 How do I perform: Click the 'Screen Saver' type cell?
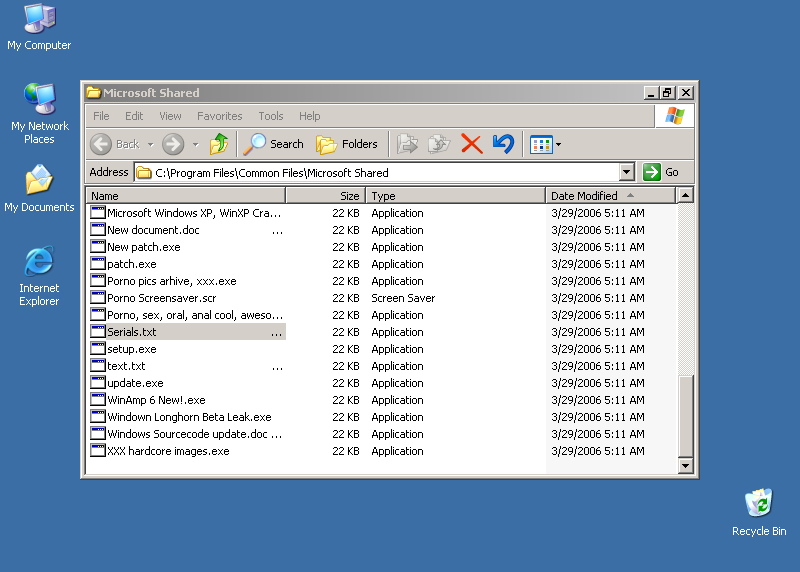pos(403,298)
